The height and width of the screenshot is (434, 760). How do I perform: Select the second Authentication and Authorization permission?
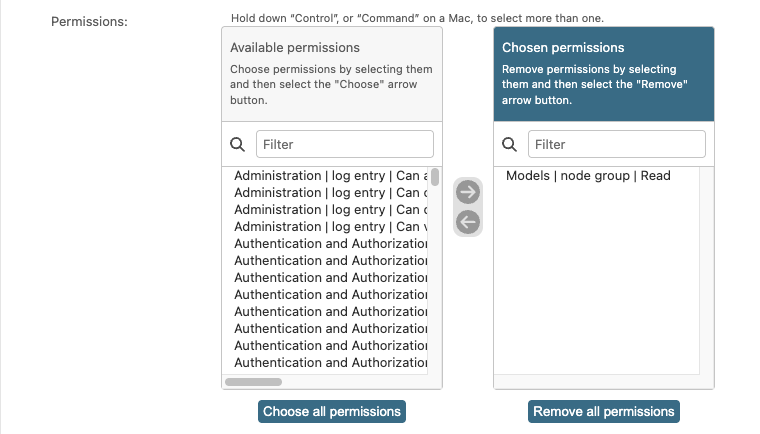(x=330, y=261)
